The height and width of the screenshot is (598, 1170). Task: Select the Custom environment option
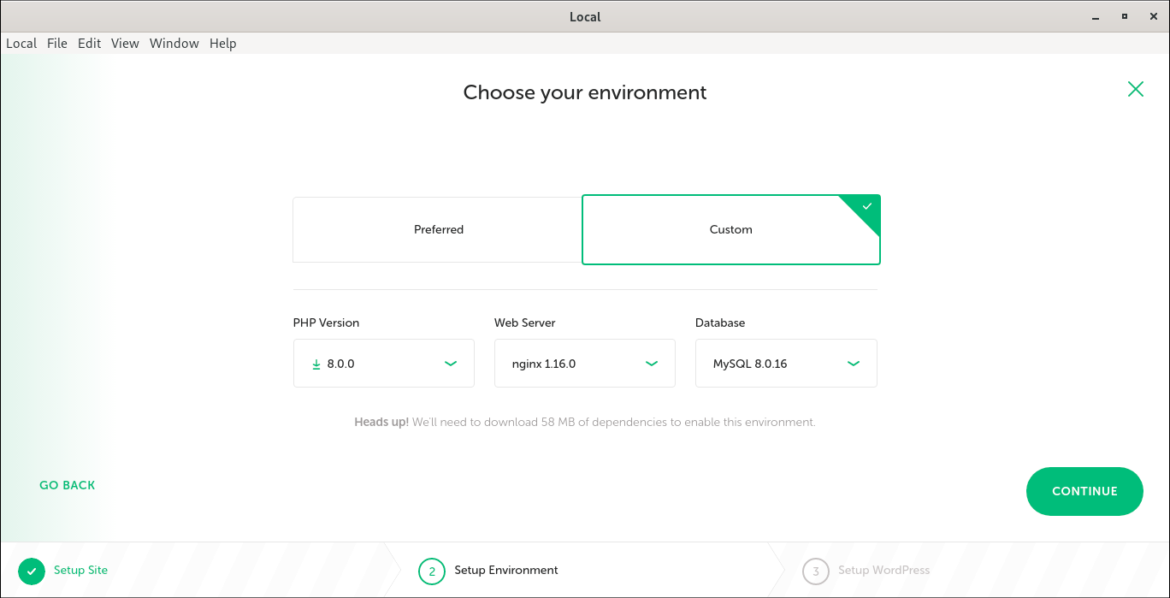tap(731, 230)
